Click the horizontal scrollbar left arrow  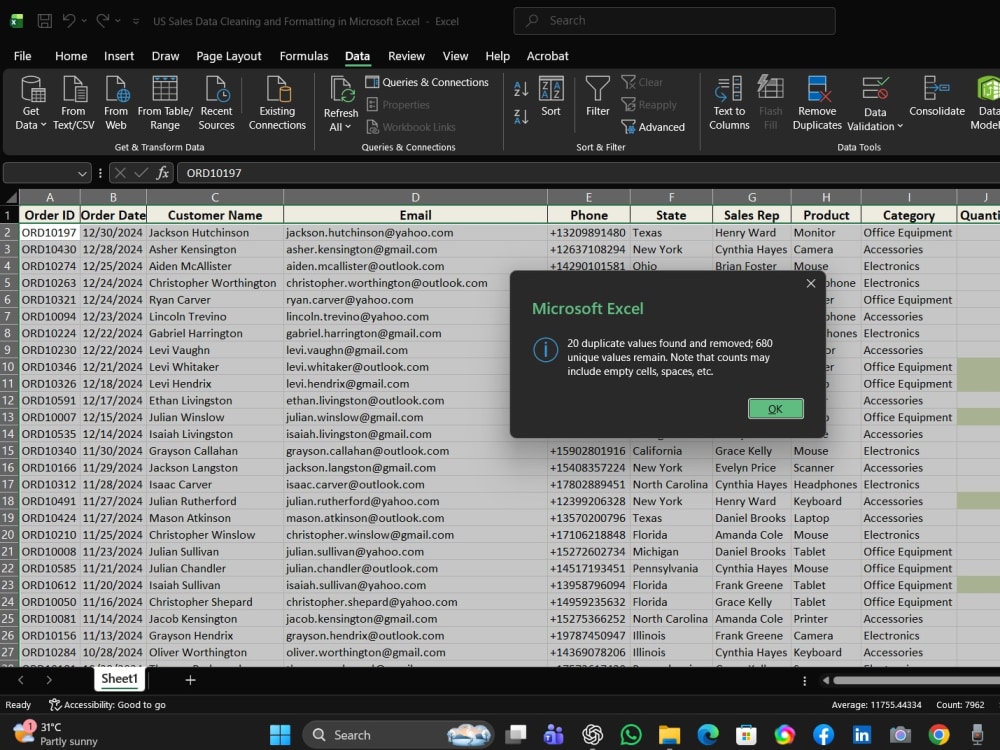[826, 680]
